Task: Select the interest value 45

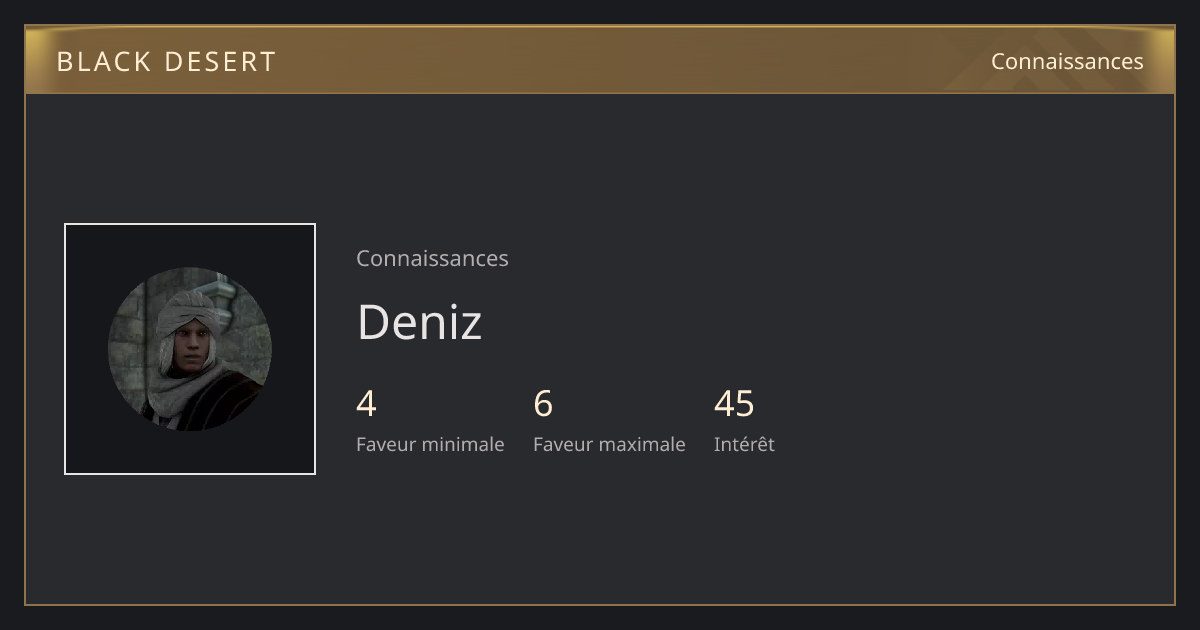Action: click(734, 404)
